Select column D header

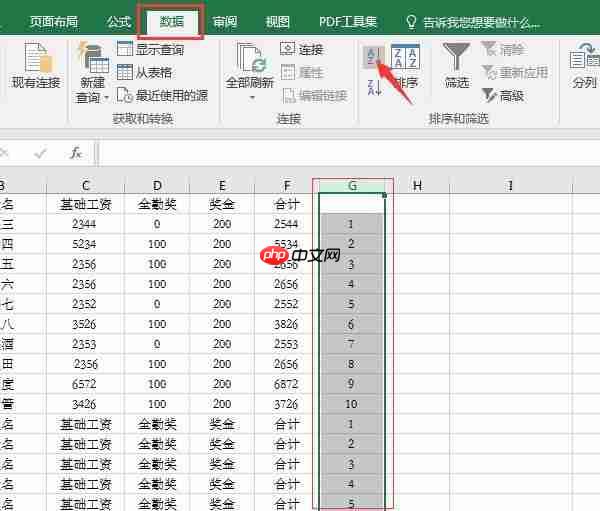click(157, 186)
